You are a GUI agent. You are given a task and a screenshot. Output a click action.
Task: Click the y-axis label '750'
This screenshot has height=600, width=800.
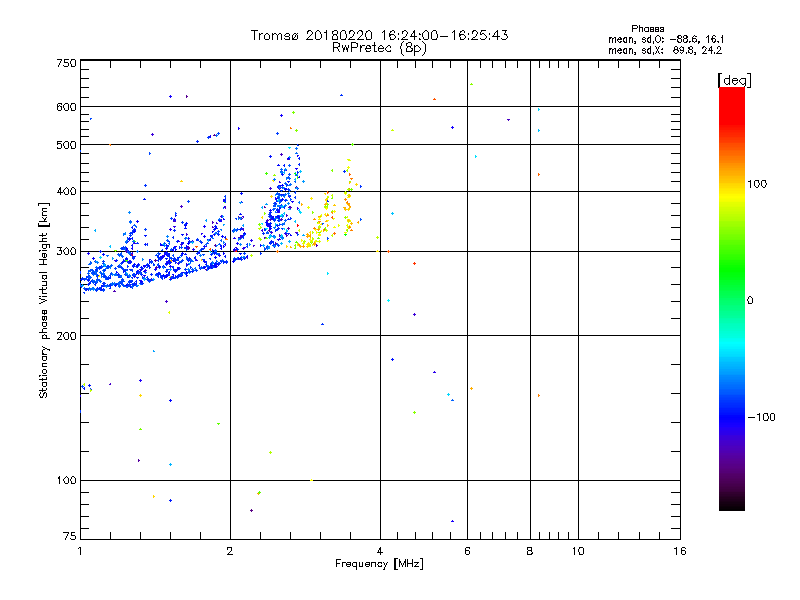pos(66,63)
